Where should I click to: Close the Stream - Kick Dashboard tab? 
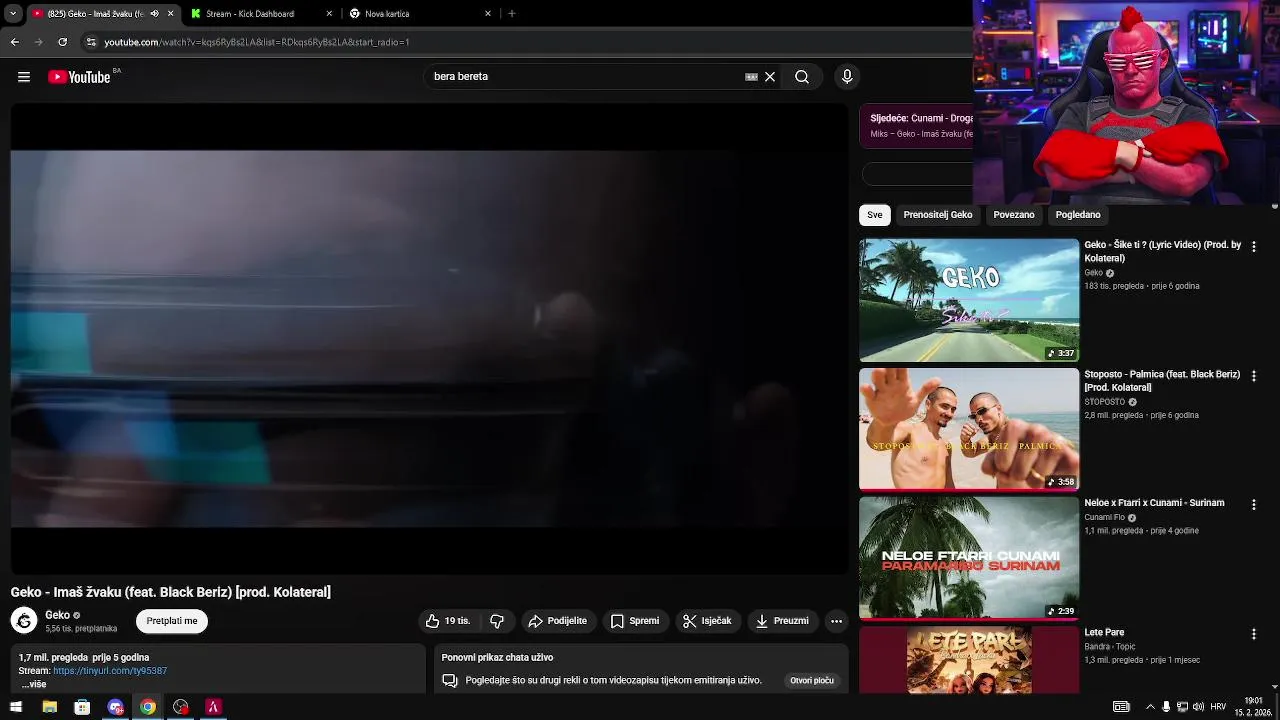point(329,14)
